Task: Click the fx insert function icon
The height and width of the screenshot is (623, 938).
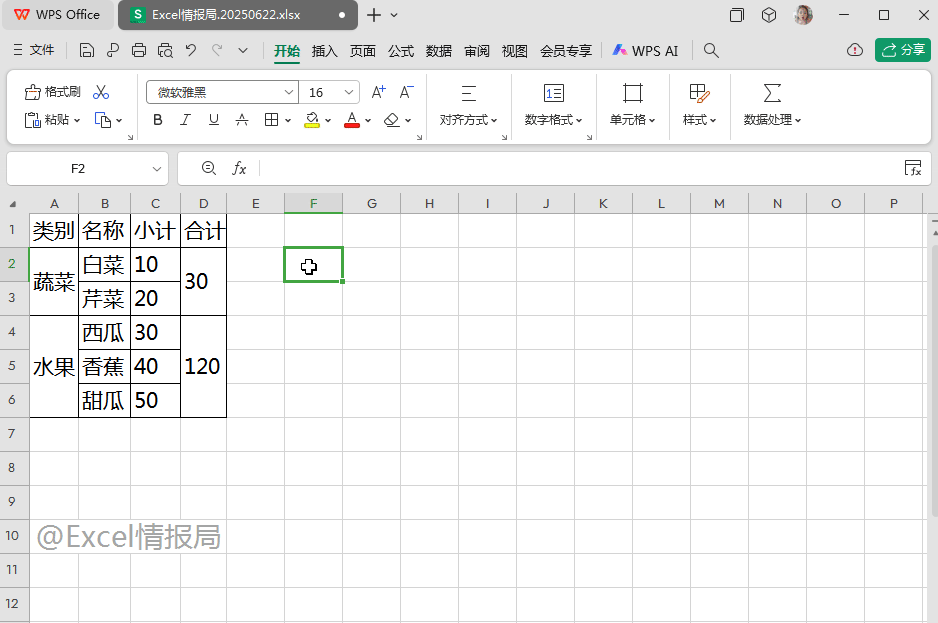Action: point(239,169)
